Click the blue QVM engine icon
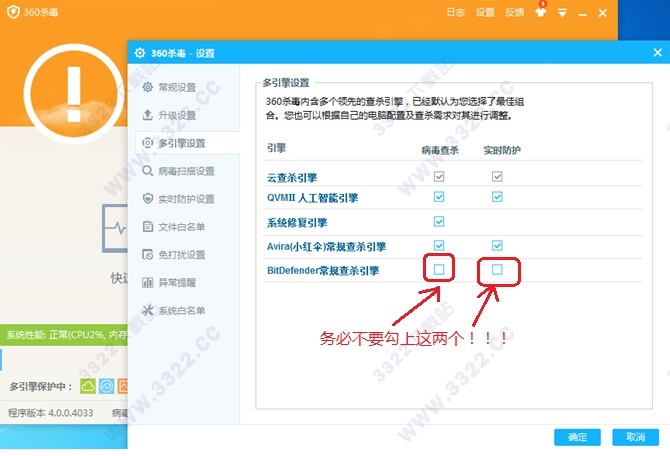Image resolution: width=670 pixels, height=456 pixels. (x=106, y=386)
